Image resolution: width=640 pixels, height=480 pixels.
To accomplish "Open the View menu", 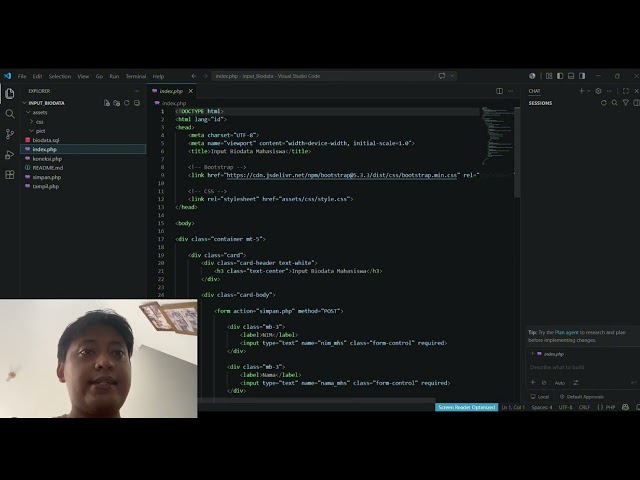I will (83, 76).
